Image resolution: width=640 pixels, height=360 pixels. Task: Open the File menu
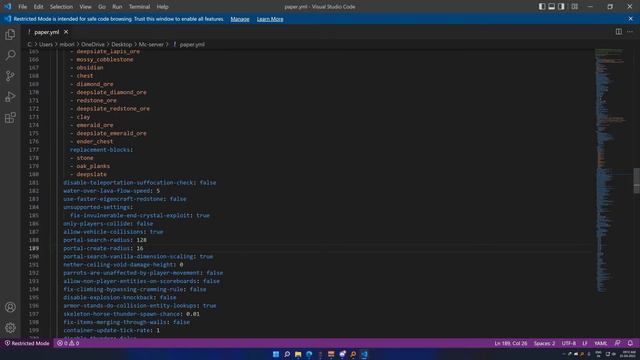click(x=22, y=7)
